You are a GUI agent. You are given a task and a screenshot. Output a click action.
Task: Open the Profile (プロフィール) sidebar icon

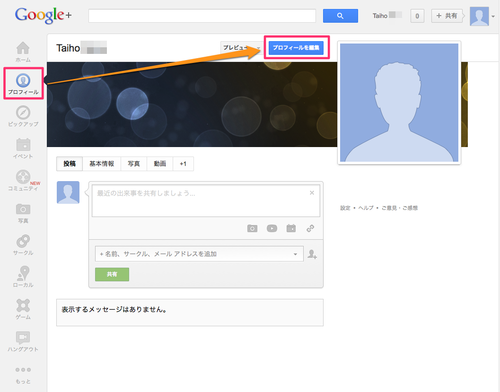pyautogui.click(x=23, y=84)
